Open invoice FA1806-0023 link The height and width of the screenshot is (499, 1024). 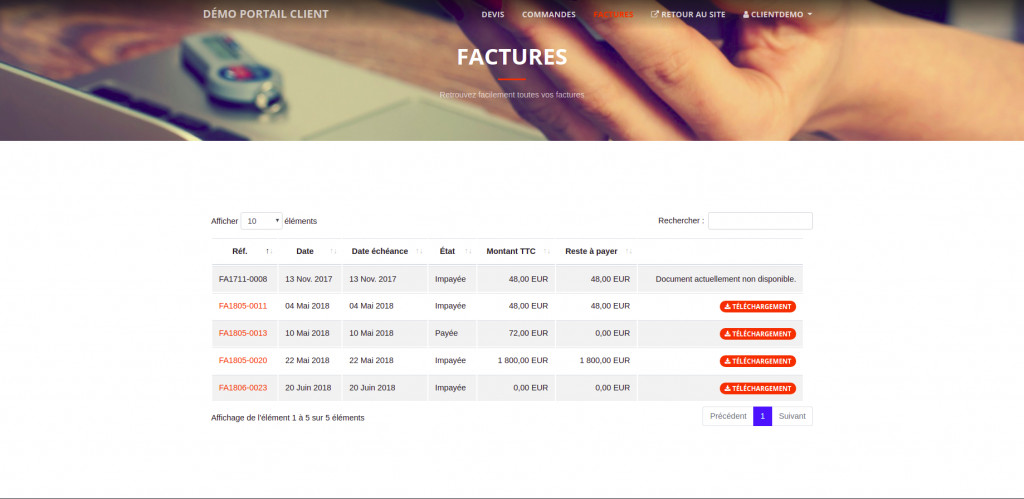[x=243, y=388]
